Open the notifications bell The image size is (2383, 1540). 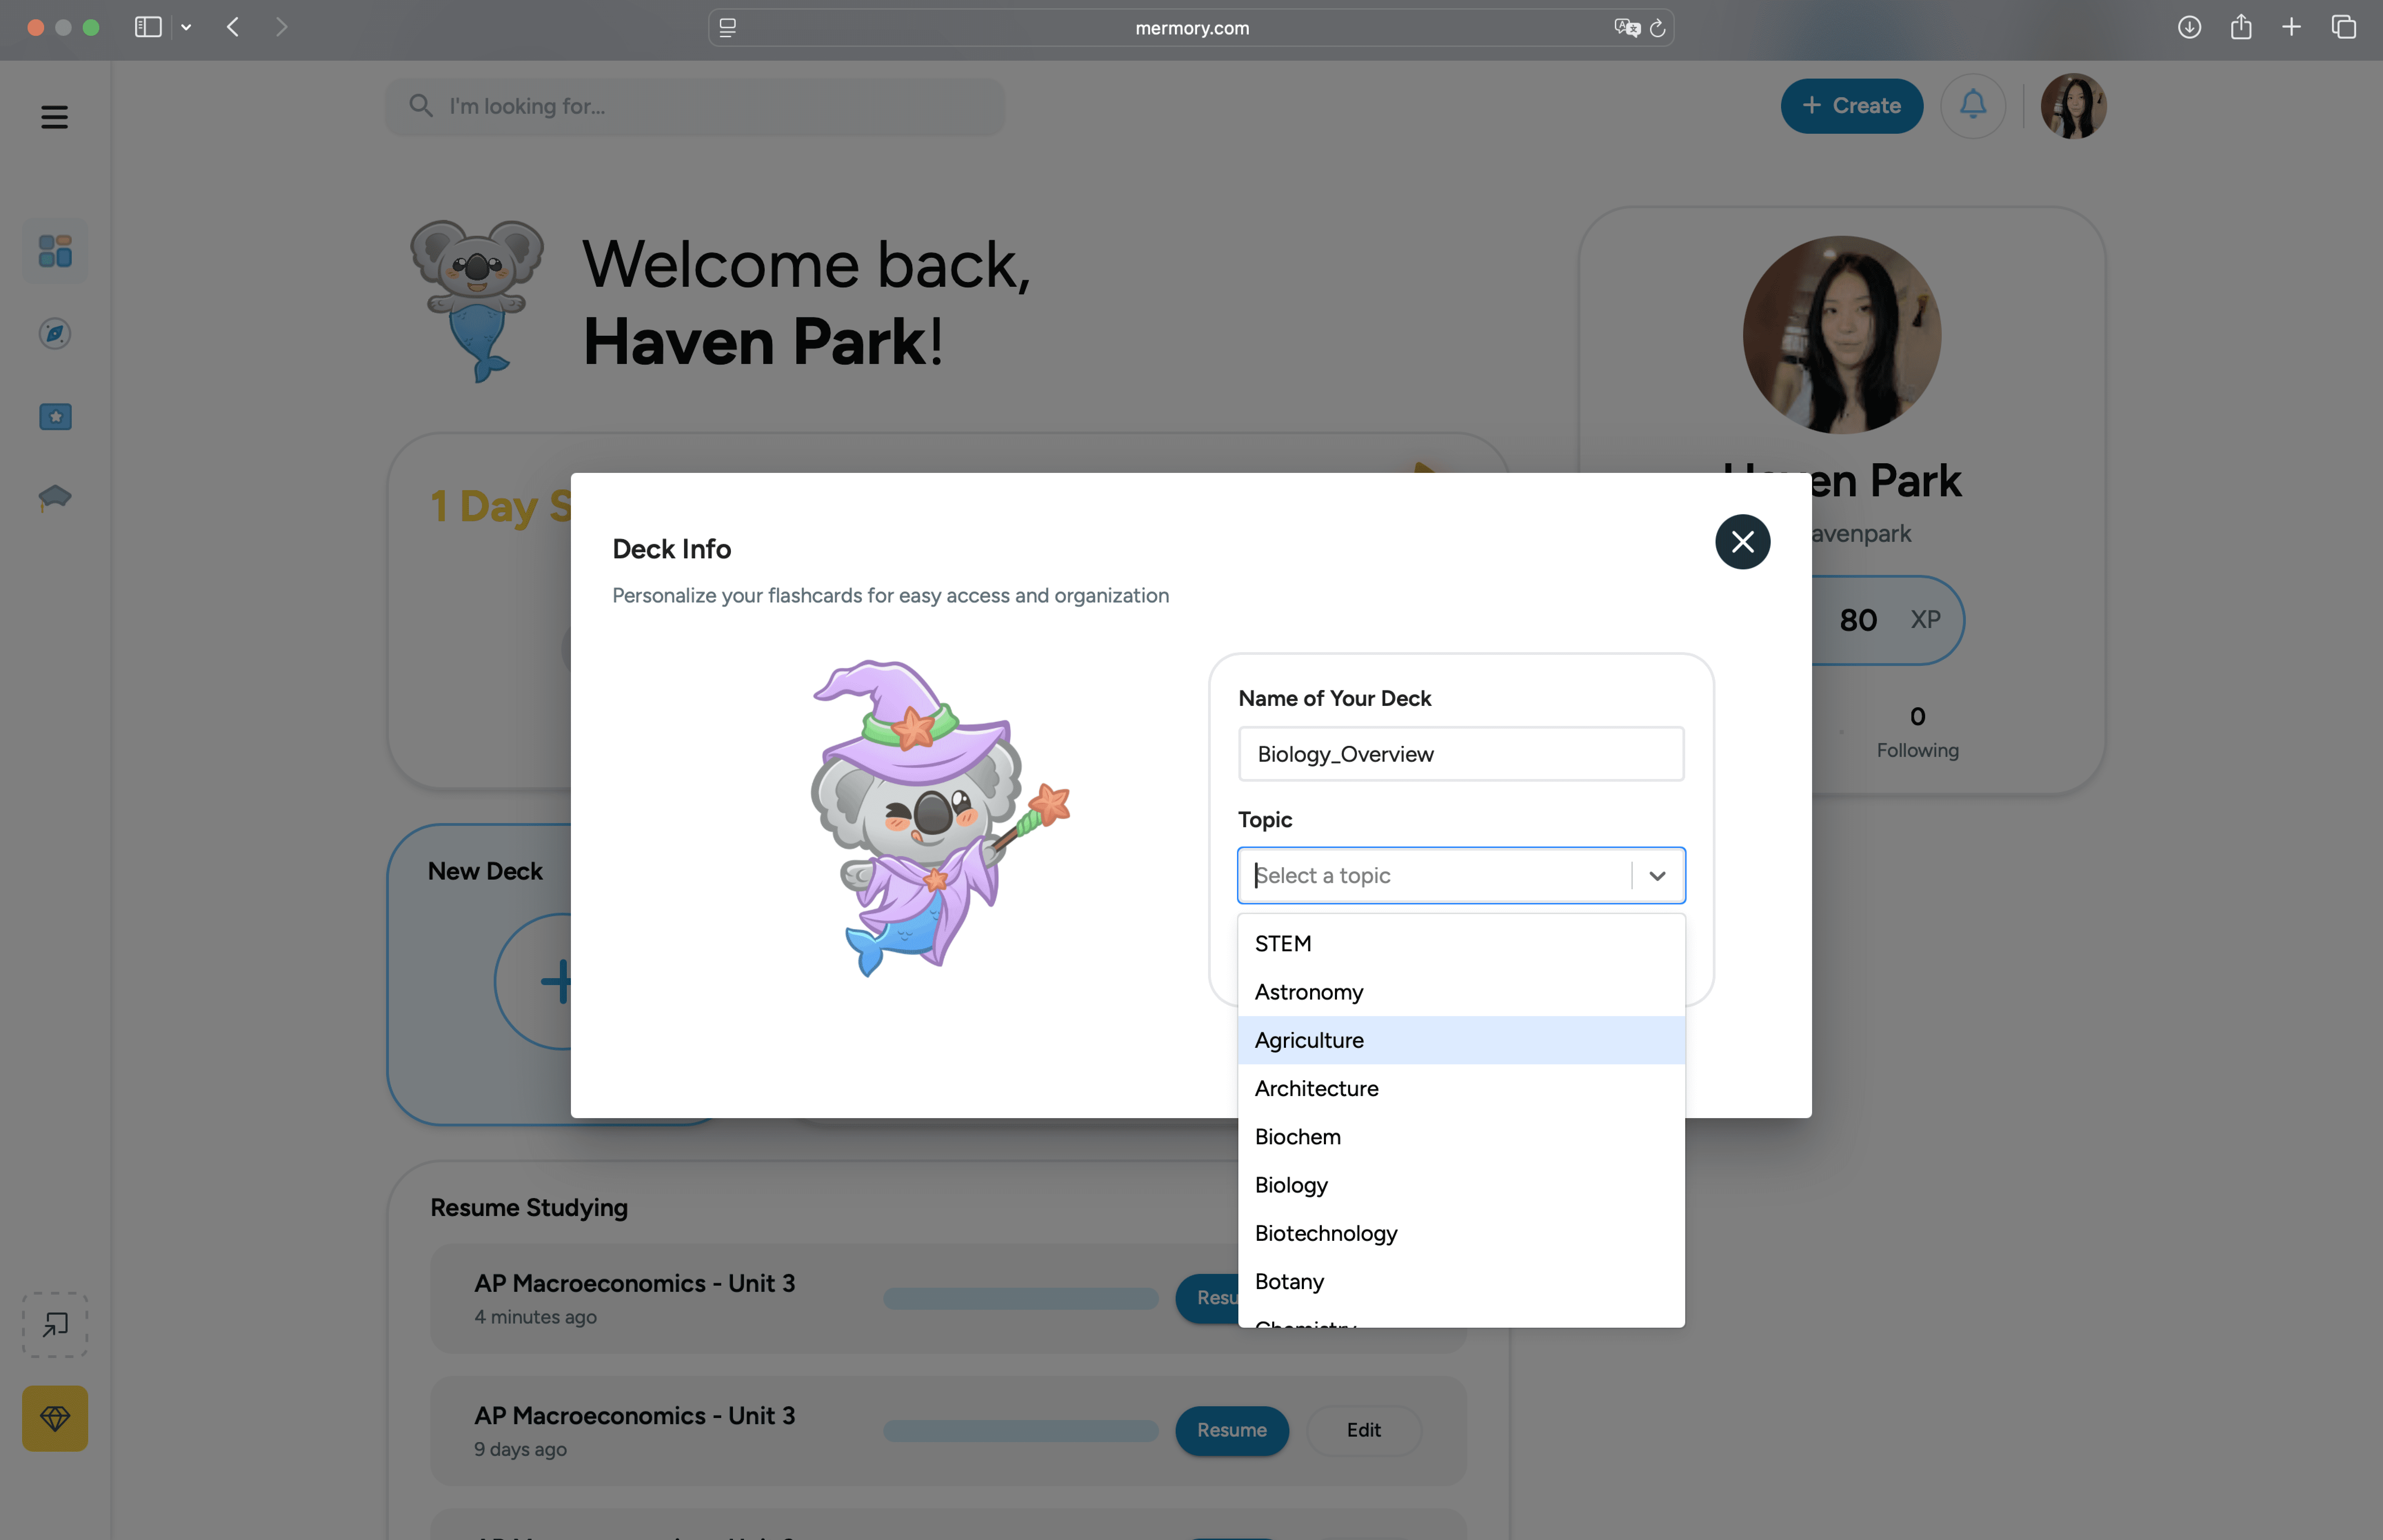1972,105
